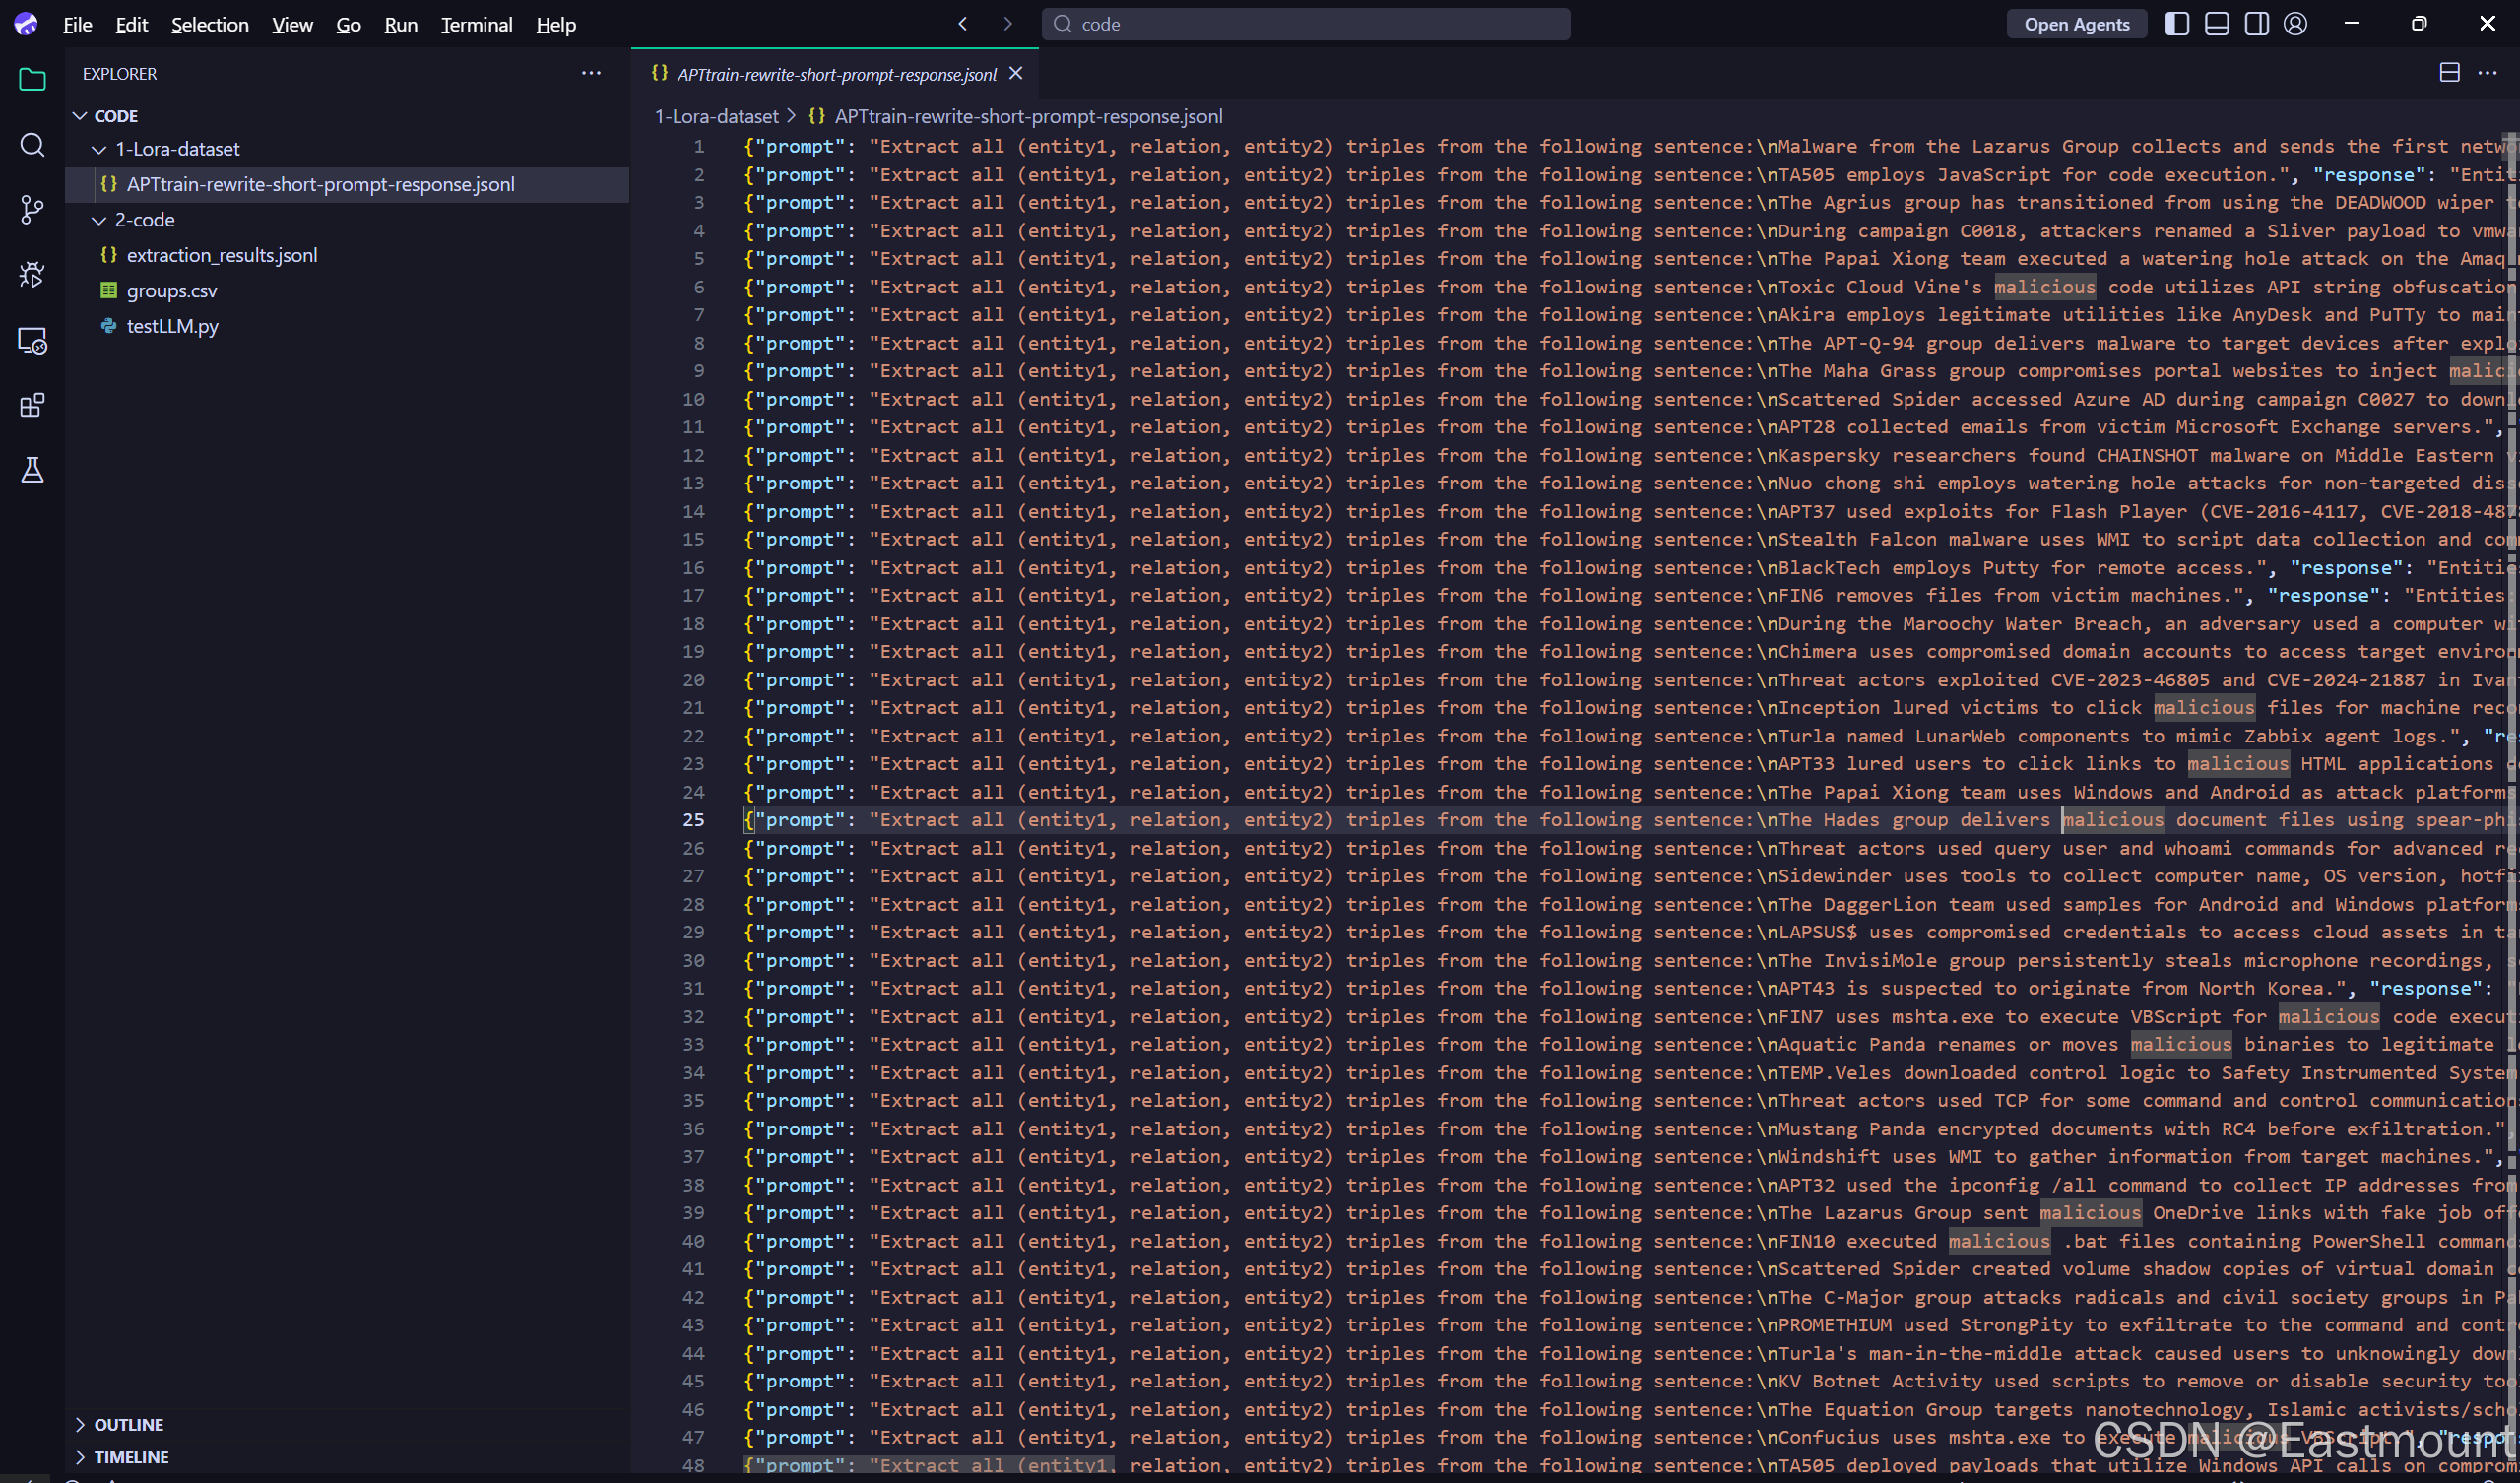Open the Help menu
The width and height of the screenshot is (2520, 1483).
(556, 24)
